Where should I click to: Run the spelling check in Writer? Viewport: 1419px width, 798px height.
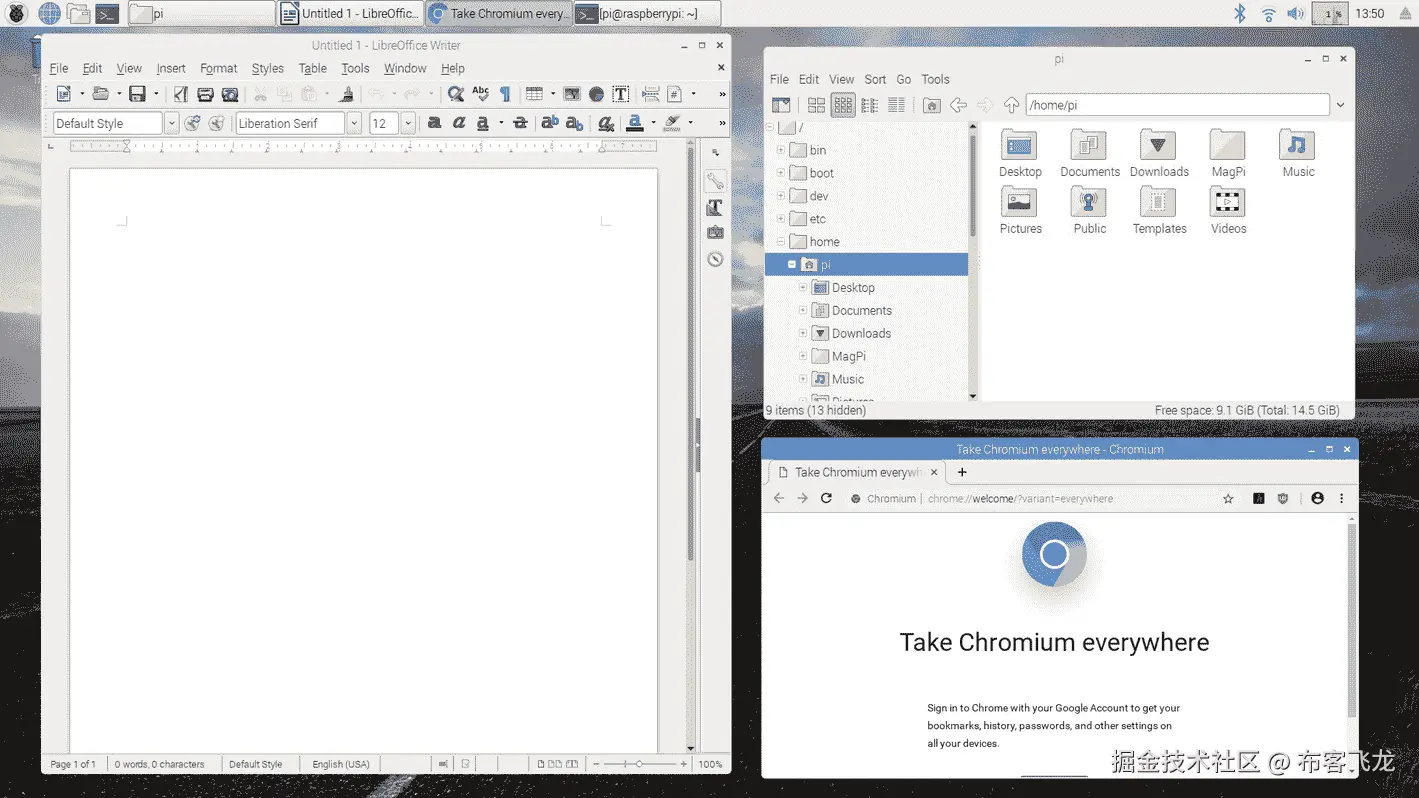(x=480, y=94)
